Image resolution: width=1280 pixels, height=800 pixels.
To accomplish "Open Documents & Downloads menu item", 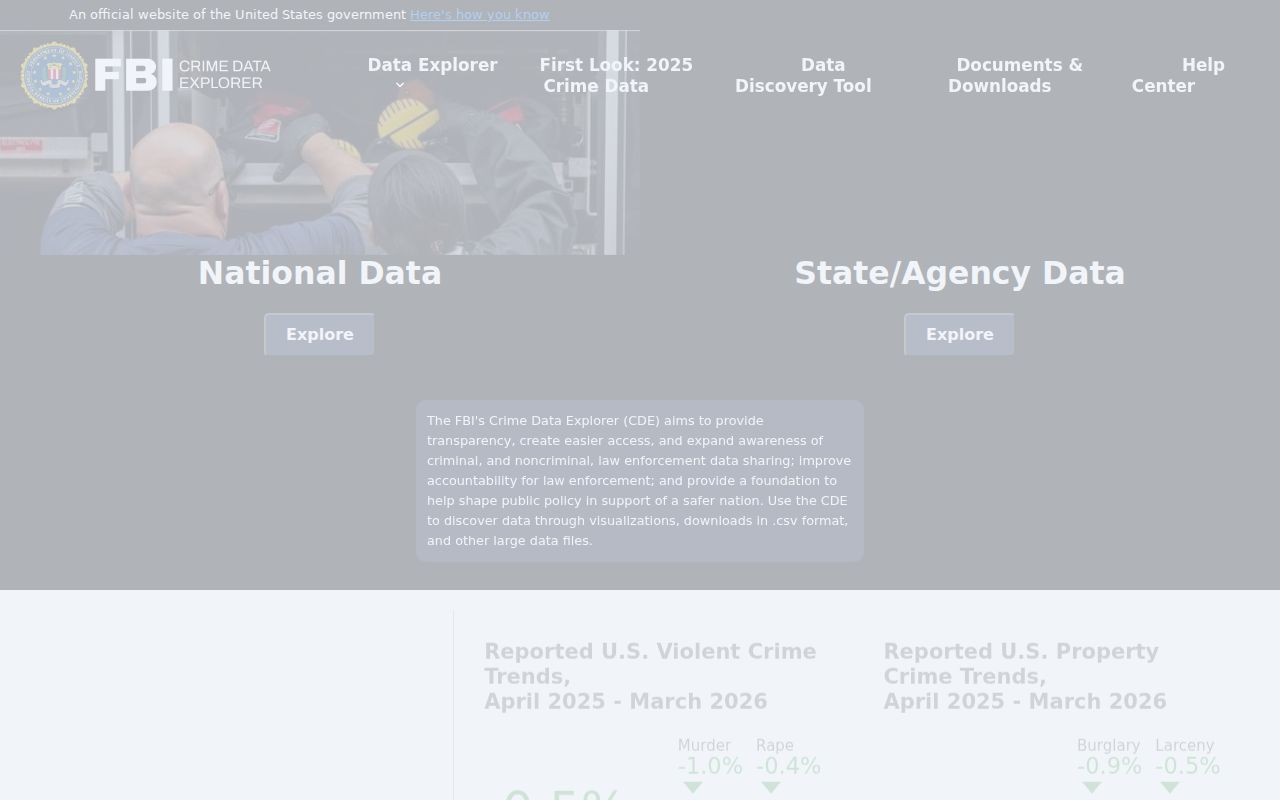I will click(1015, 75).
